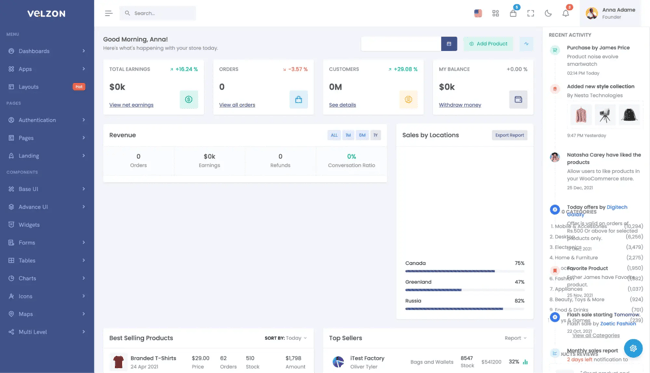Click the Branded T-Shirts product thumbnail
The image size is (650, 373).
tap(118, 362)
